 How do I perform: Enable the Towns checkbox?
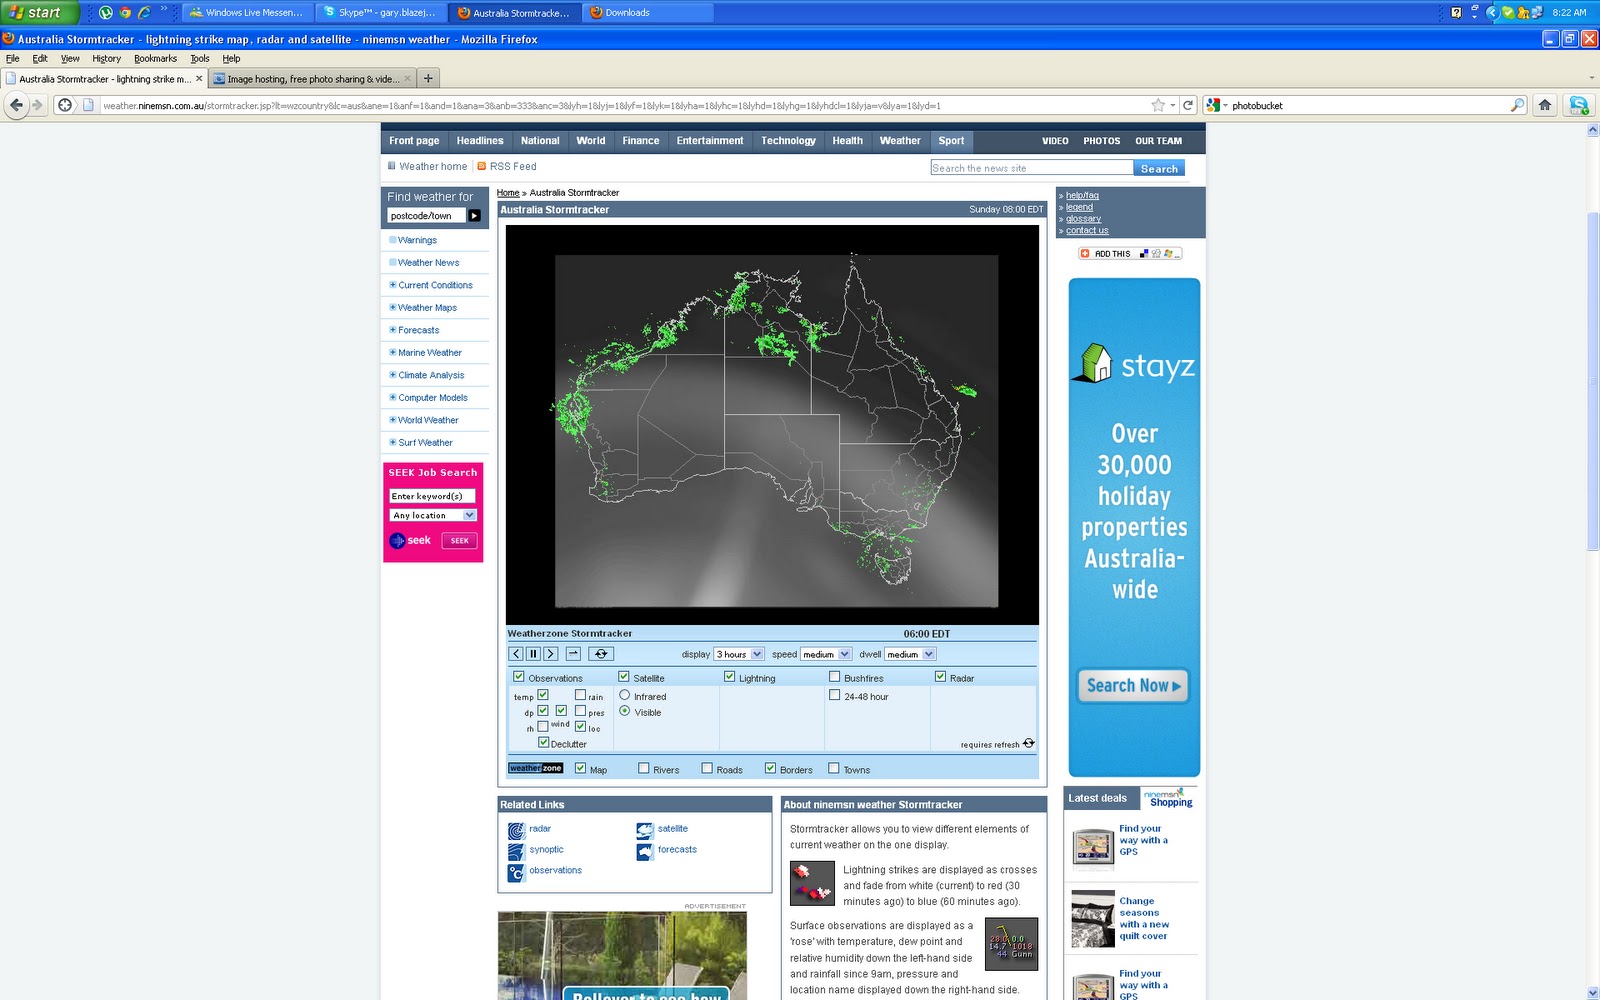tap(833, 768)
